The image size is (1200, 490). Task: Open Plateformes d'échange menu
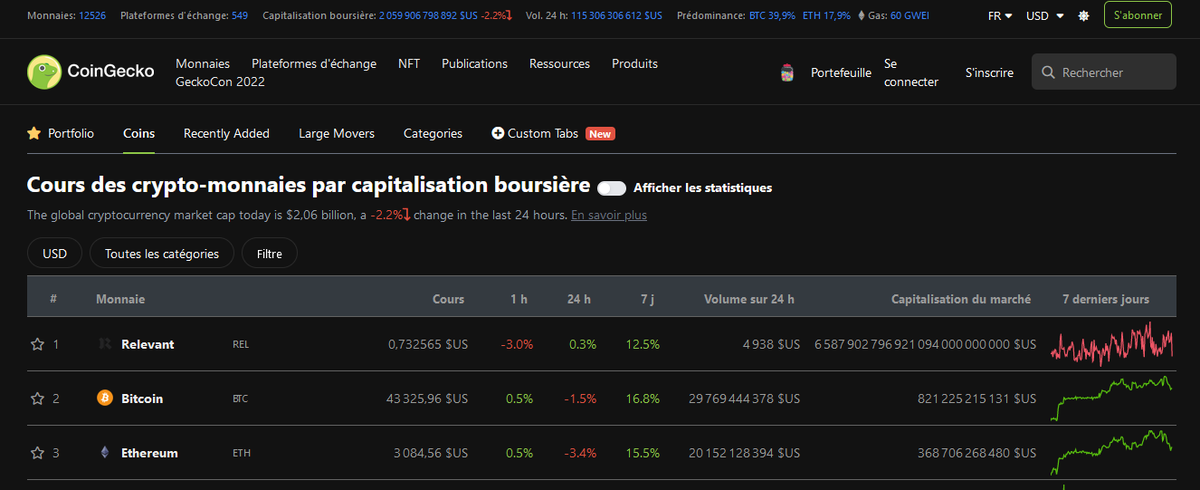(x=314, y=63)
